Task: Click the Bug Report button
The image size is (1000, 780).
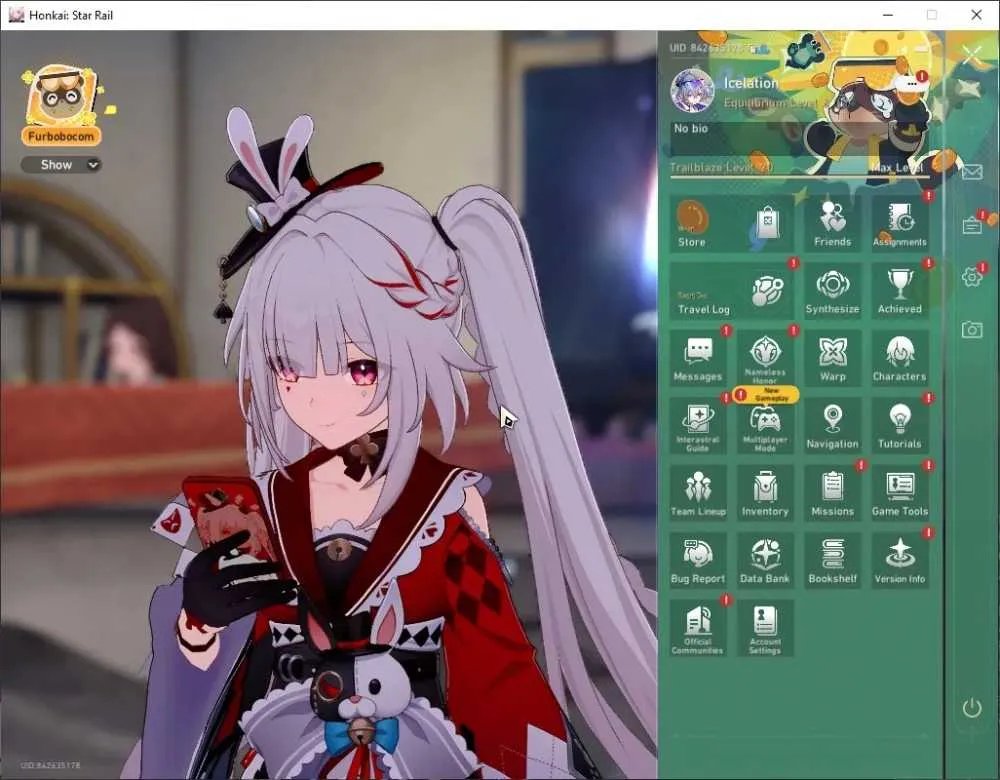Action: [x=698, y=561]
